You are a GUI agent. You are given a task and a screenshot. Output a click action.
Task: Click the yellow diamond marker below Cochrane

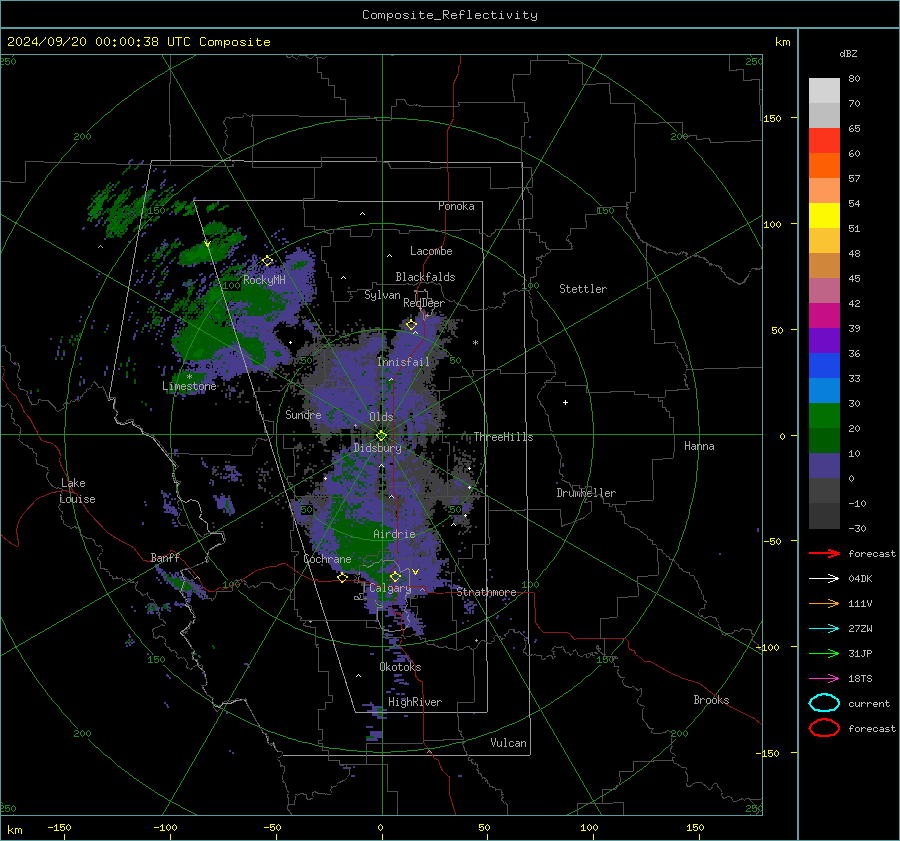coord(343,578)
